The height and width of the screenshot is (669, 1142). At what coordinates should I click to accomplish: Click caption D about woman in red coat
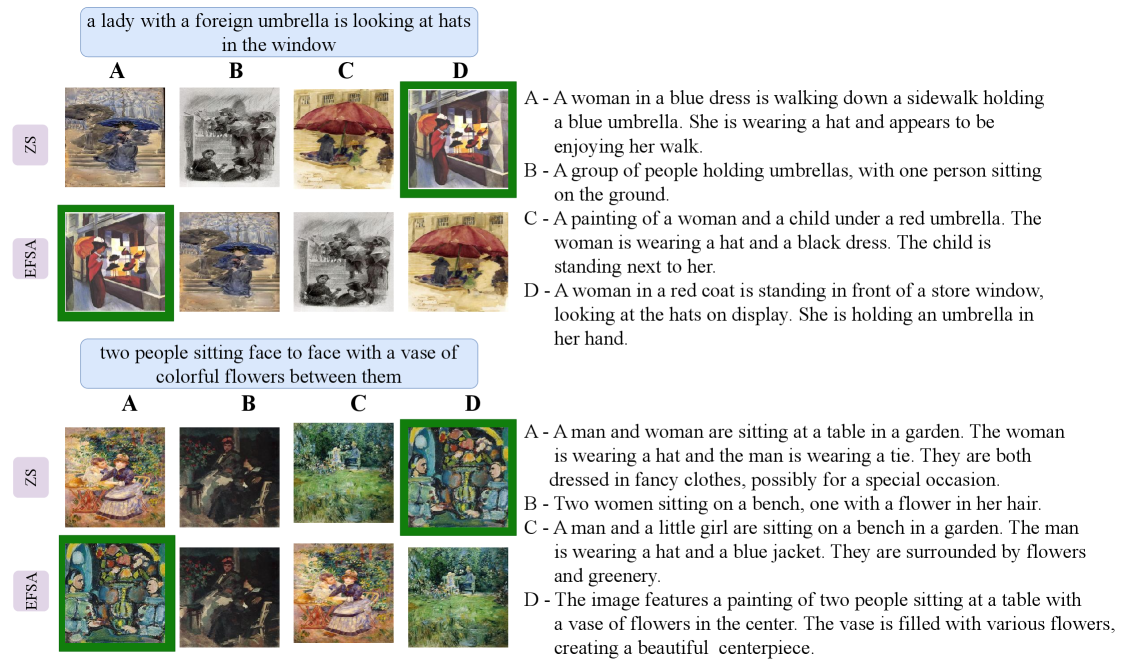(x=783, y=314)
